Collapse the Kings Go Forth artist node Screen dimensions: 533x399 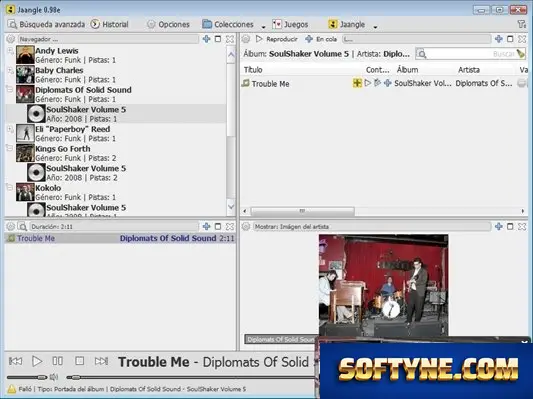10,149
